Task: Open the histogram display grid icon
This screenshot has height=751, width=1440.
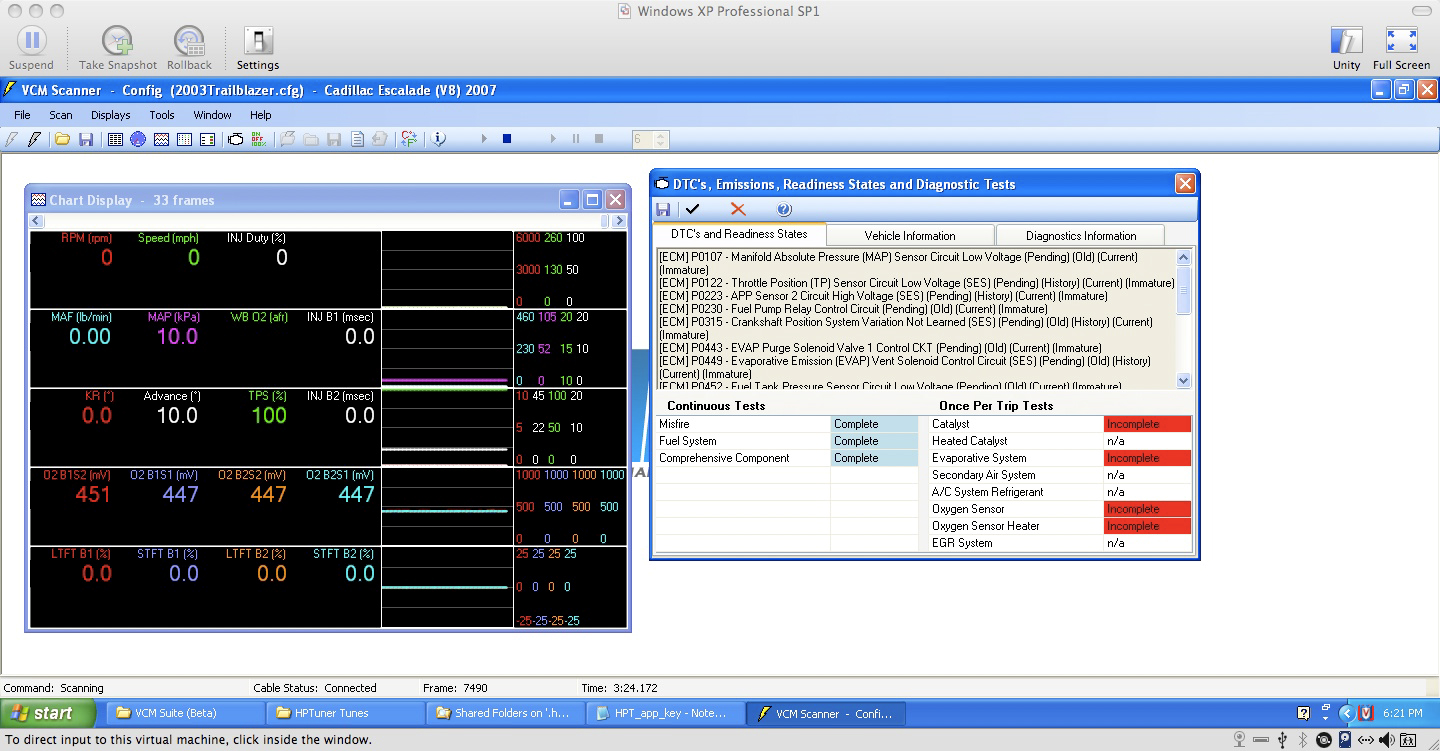Action: (184, 139)
